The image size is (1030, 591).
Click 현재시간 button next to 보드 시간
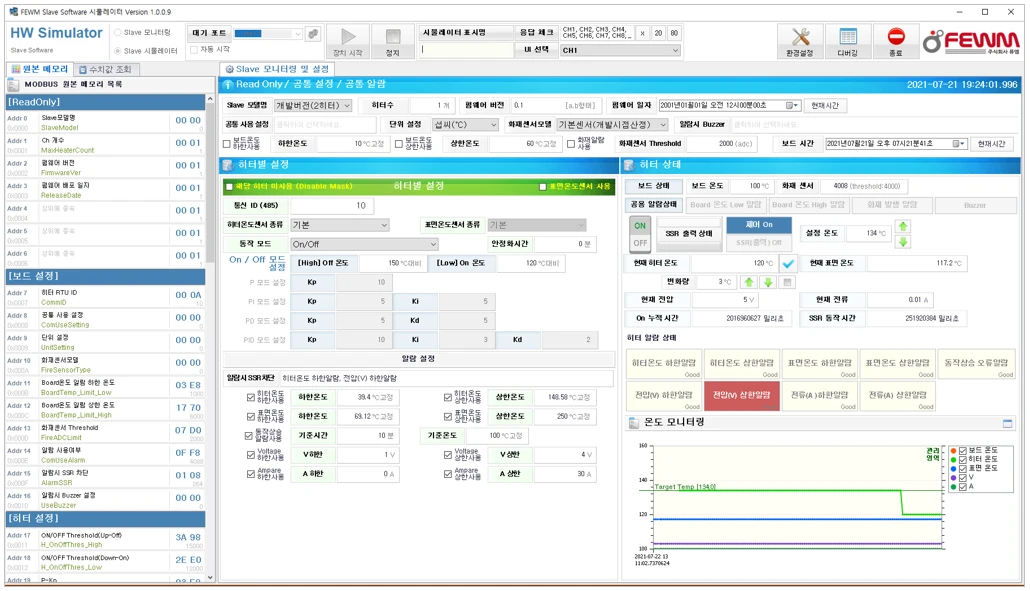[x=991, y=144]
